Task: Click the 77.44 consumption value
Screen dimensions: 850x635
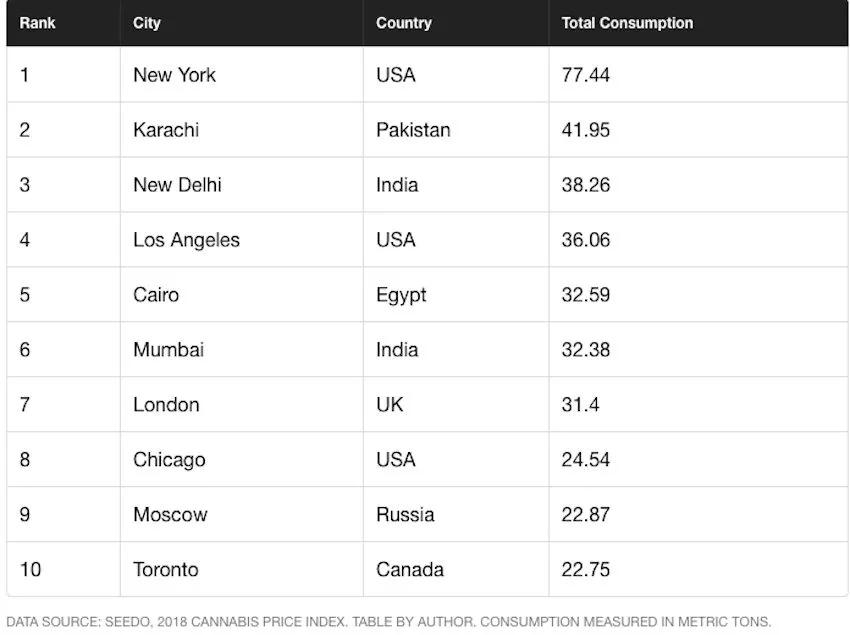Action: (x=586, y=75)
